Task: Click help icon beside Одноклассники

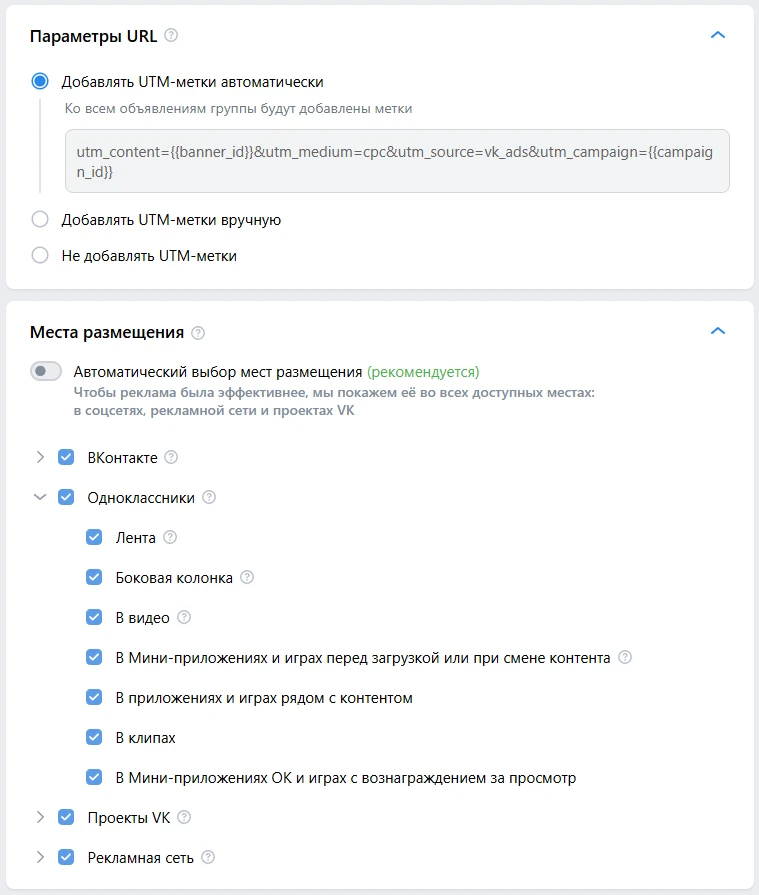Action: (x=209, y=497)
